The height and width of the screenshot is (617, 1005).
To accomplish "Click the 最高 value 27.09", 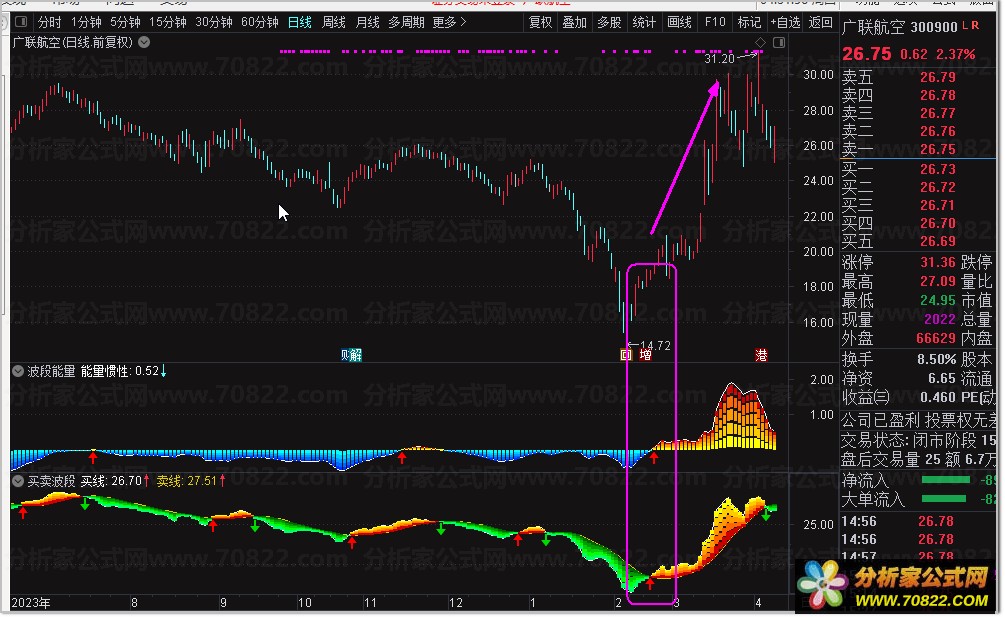I will click(x=938, y=281).
